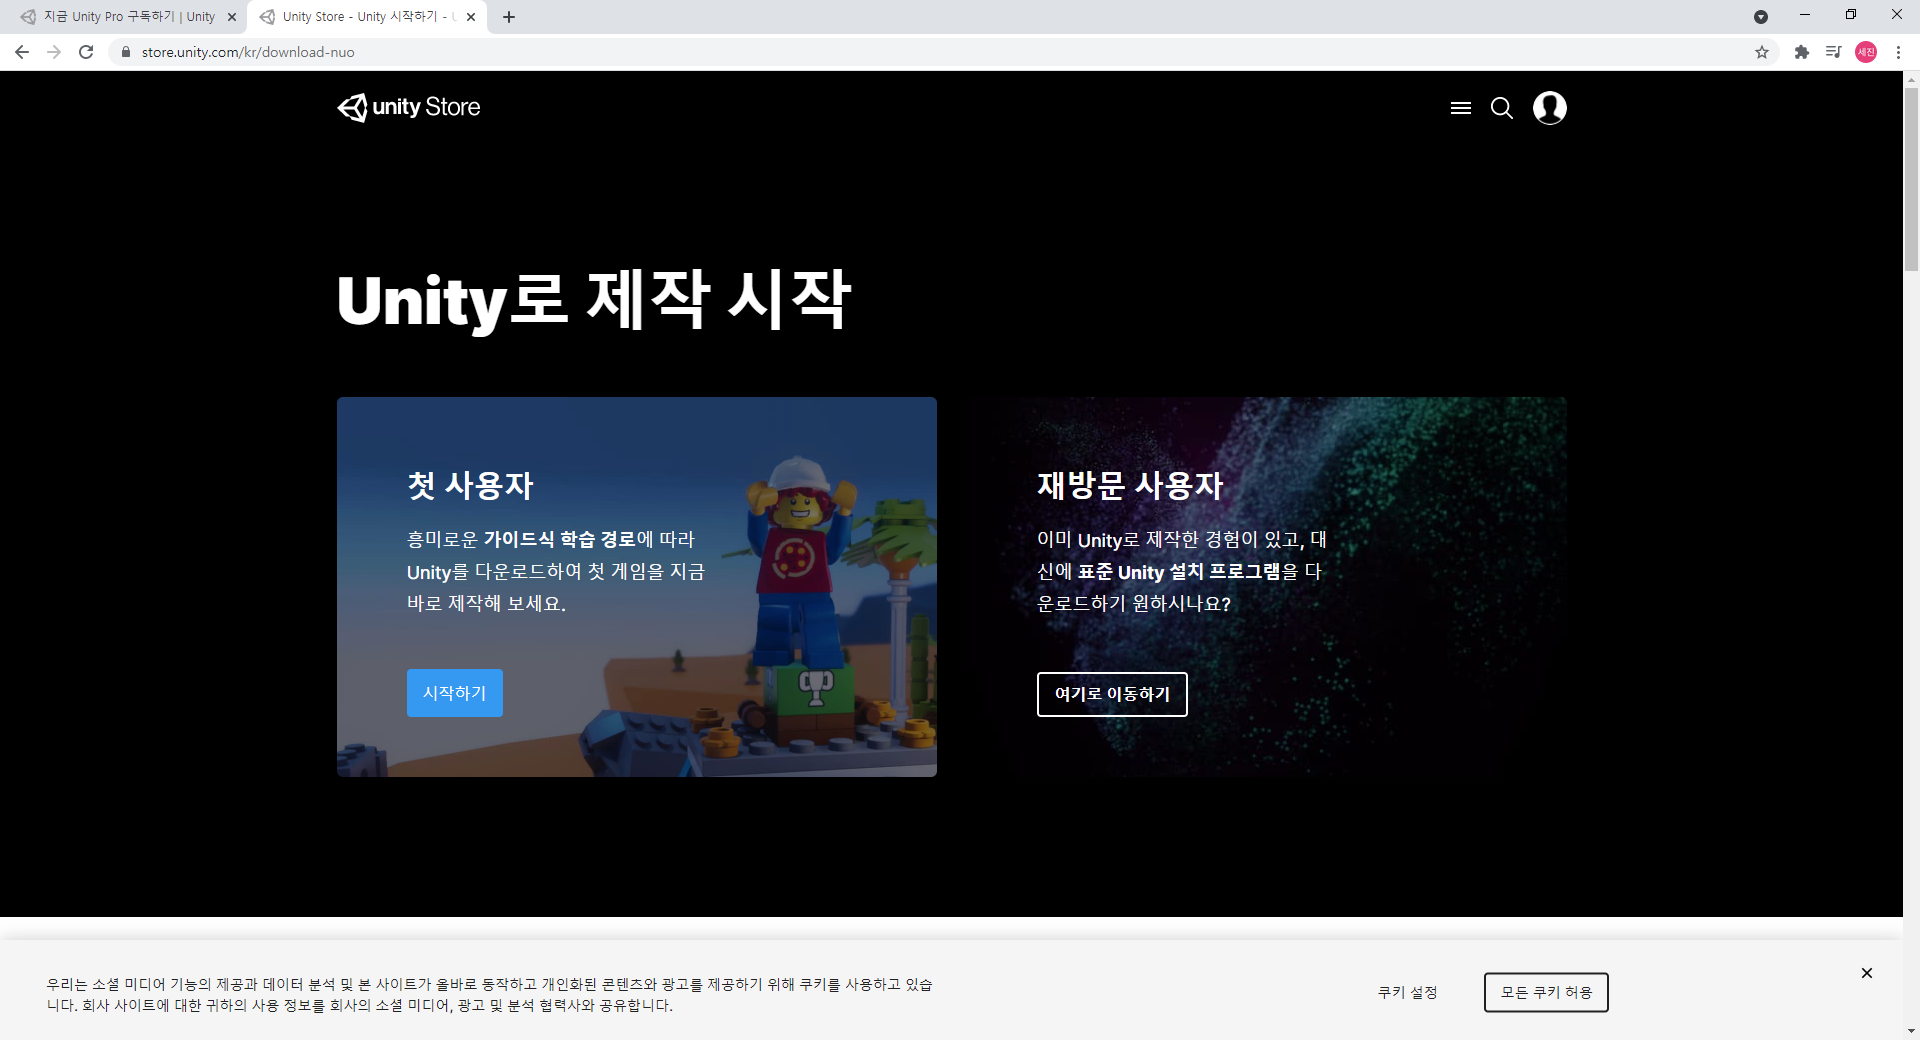Screen dimensions: 1920x1040
Task: Click the 재방문 사용자 card heading
Action: pyautogui.click(x=1130, y=485)
